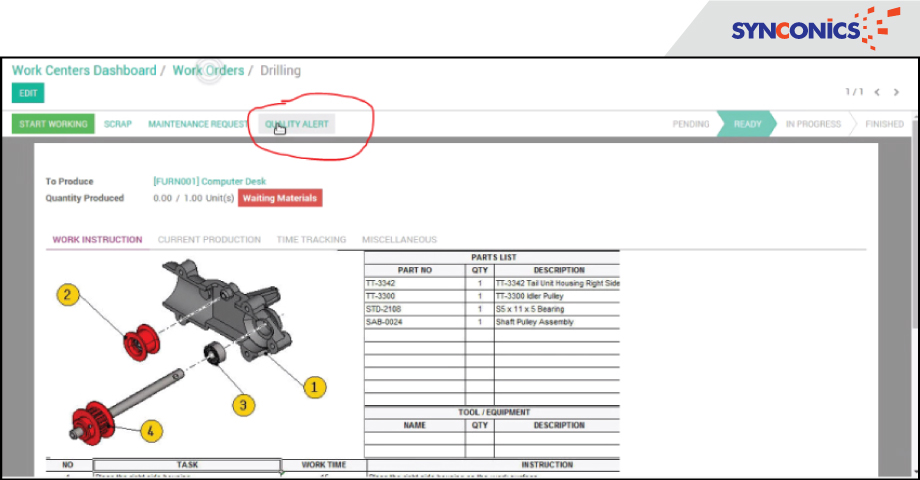
Task: Click the TASK column header
Action: 187,465
